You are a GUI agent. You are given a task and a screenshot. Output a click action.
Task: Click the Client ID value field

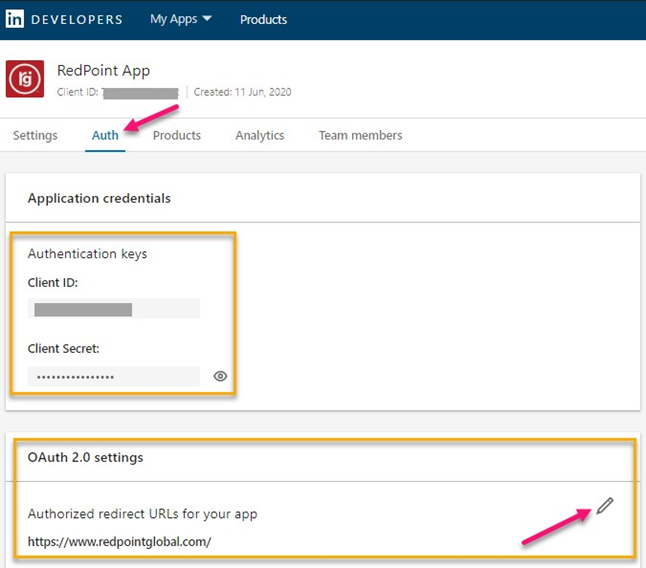[113, 309]
